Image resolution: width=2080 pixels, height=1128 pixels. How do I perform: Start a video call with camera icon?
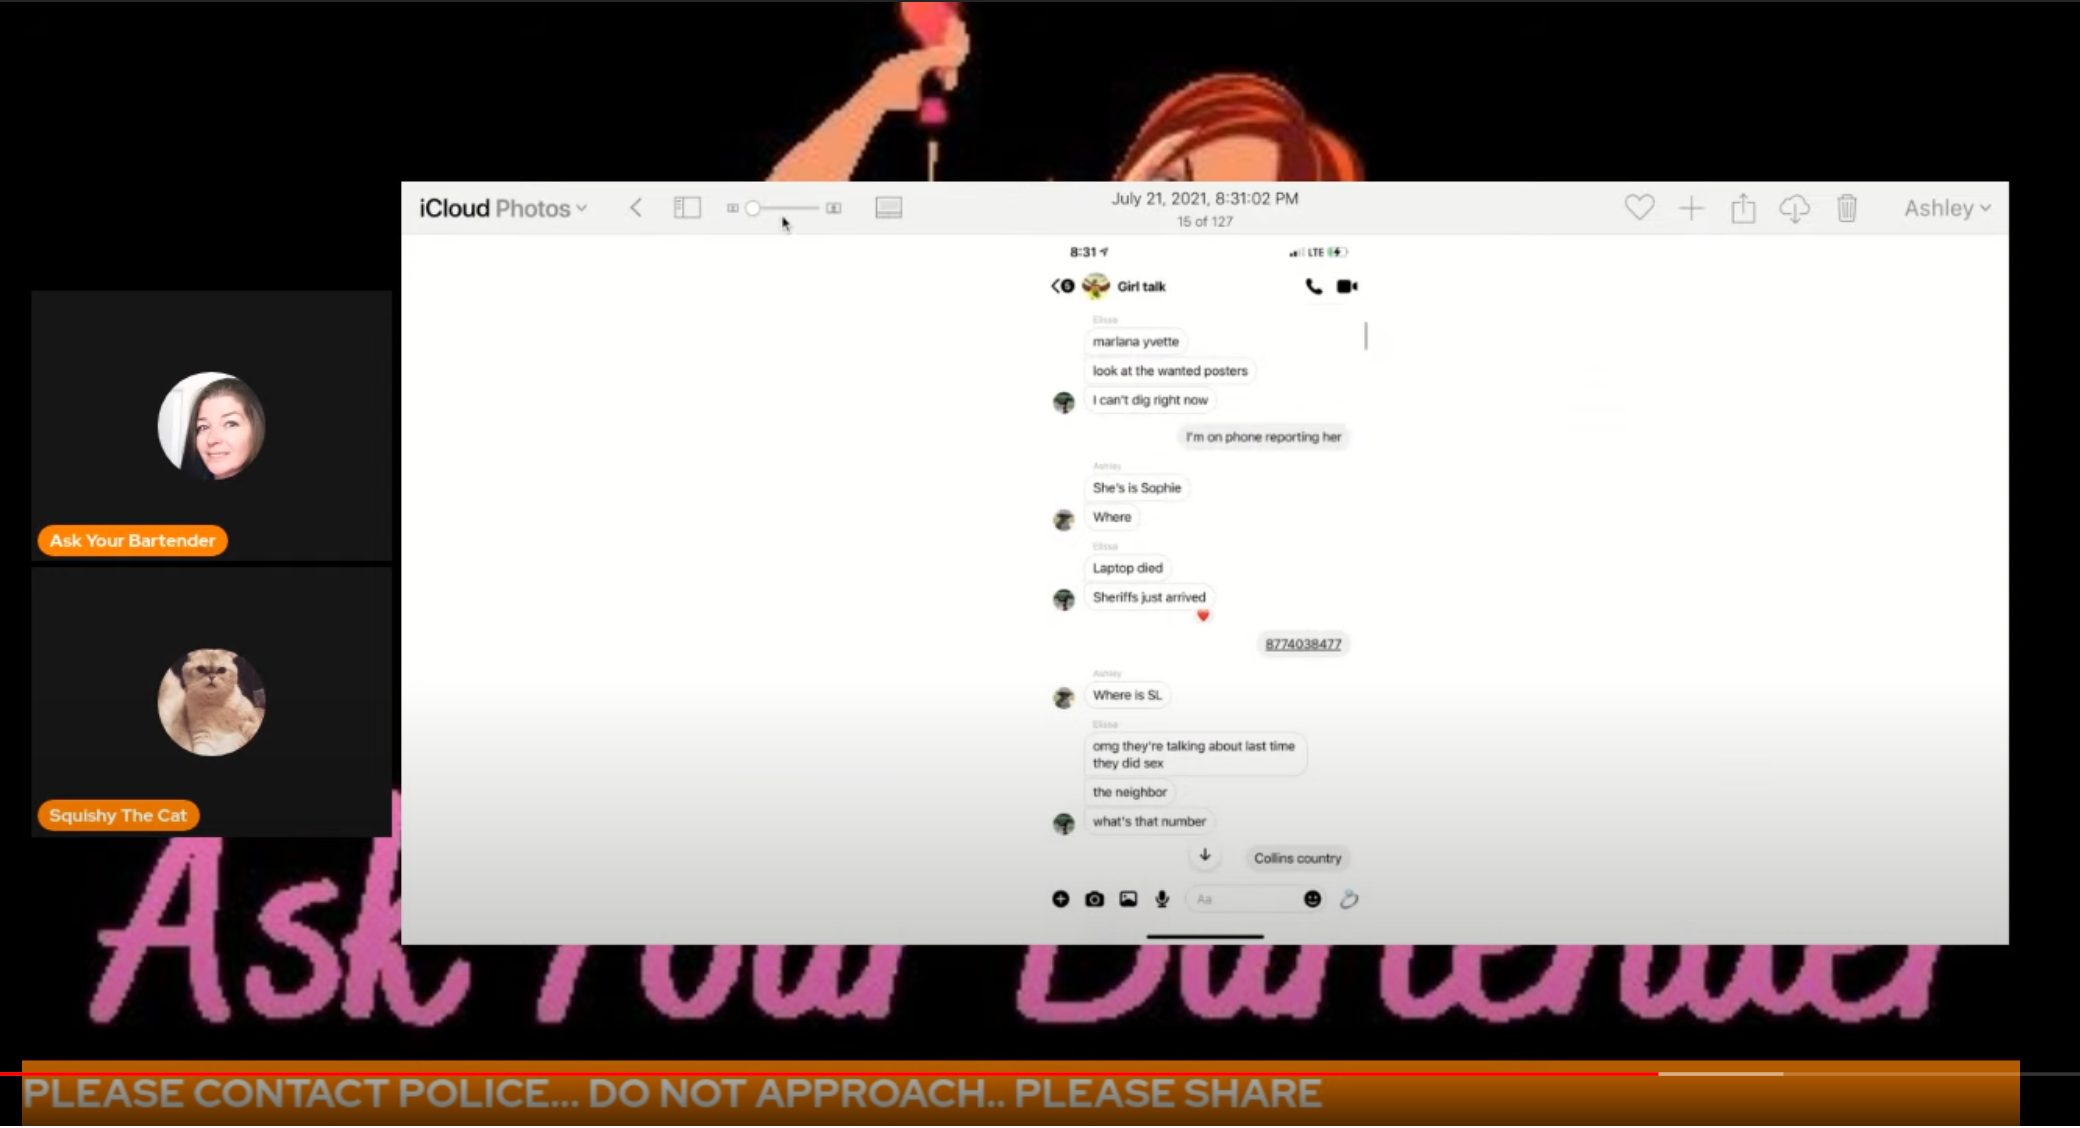pyautogui.click(x=1347, y=286)
